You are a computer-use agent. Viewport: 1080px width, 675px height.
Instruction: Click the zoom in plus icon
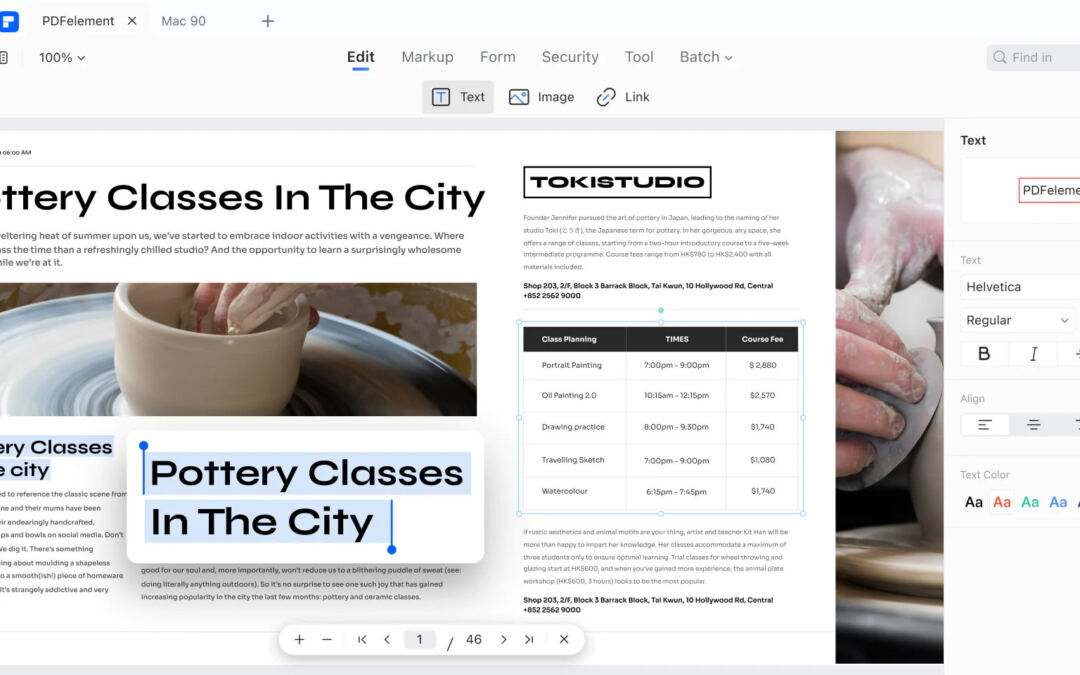click(299, 639)
